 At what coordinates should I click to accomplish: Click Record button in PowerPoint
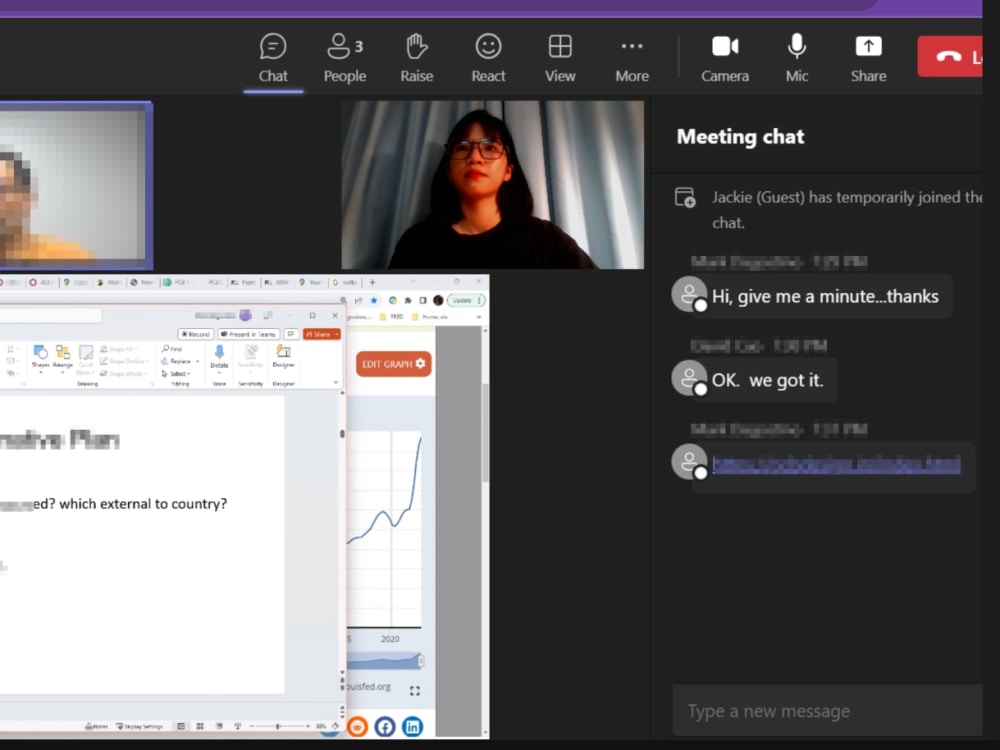tap(195, 334)
